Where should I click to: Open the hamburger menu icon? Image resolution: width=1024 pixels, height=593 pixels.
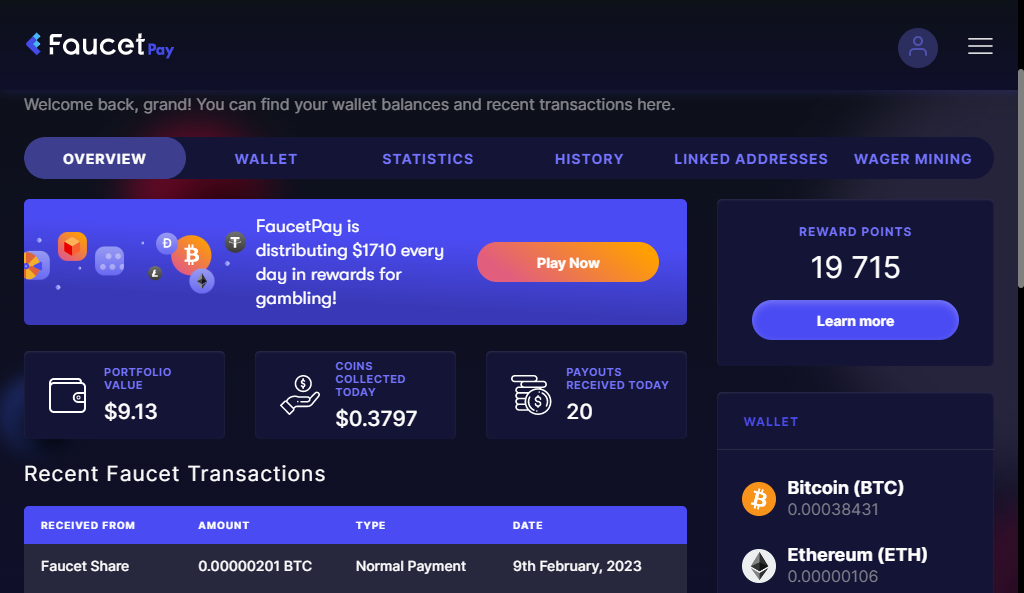click(980, 46)
